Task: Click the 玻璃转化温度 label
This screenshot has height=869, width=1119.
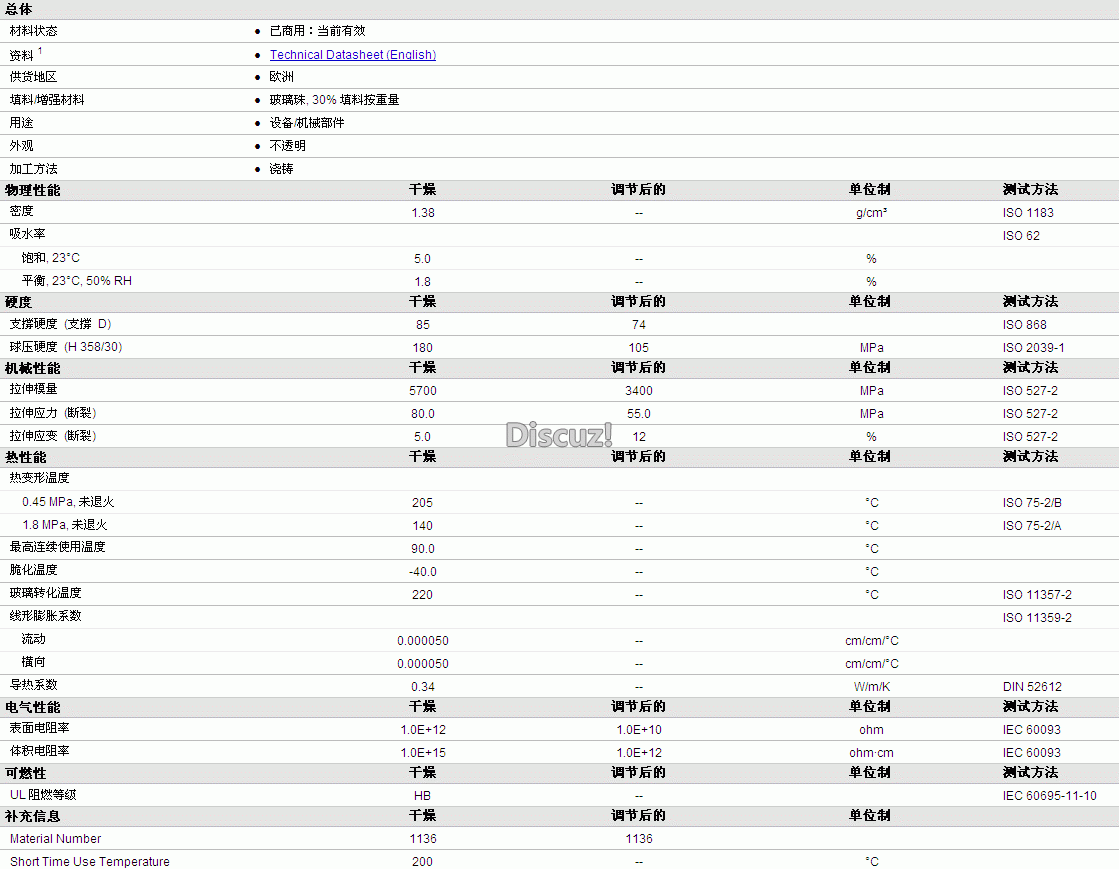Action: coord(46,593)
